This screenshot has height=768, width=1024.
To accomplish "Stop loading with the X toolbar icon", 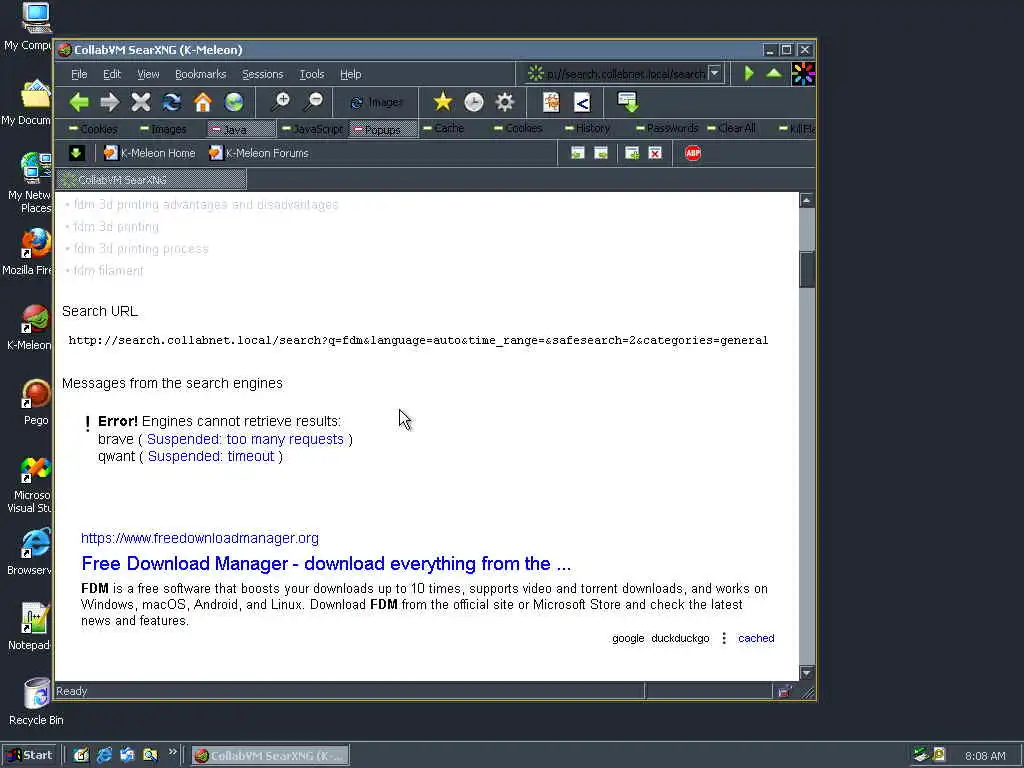I will tap(140, 102).
